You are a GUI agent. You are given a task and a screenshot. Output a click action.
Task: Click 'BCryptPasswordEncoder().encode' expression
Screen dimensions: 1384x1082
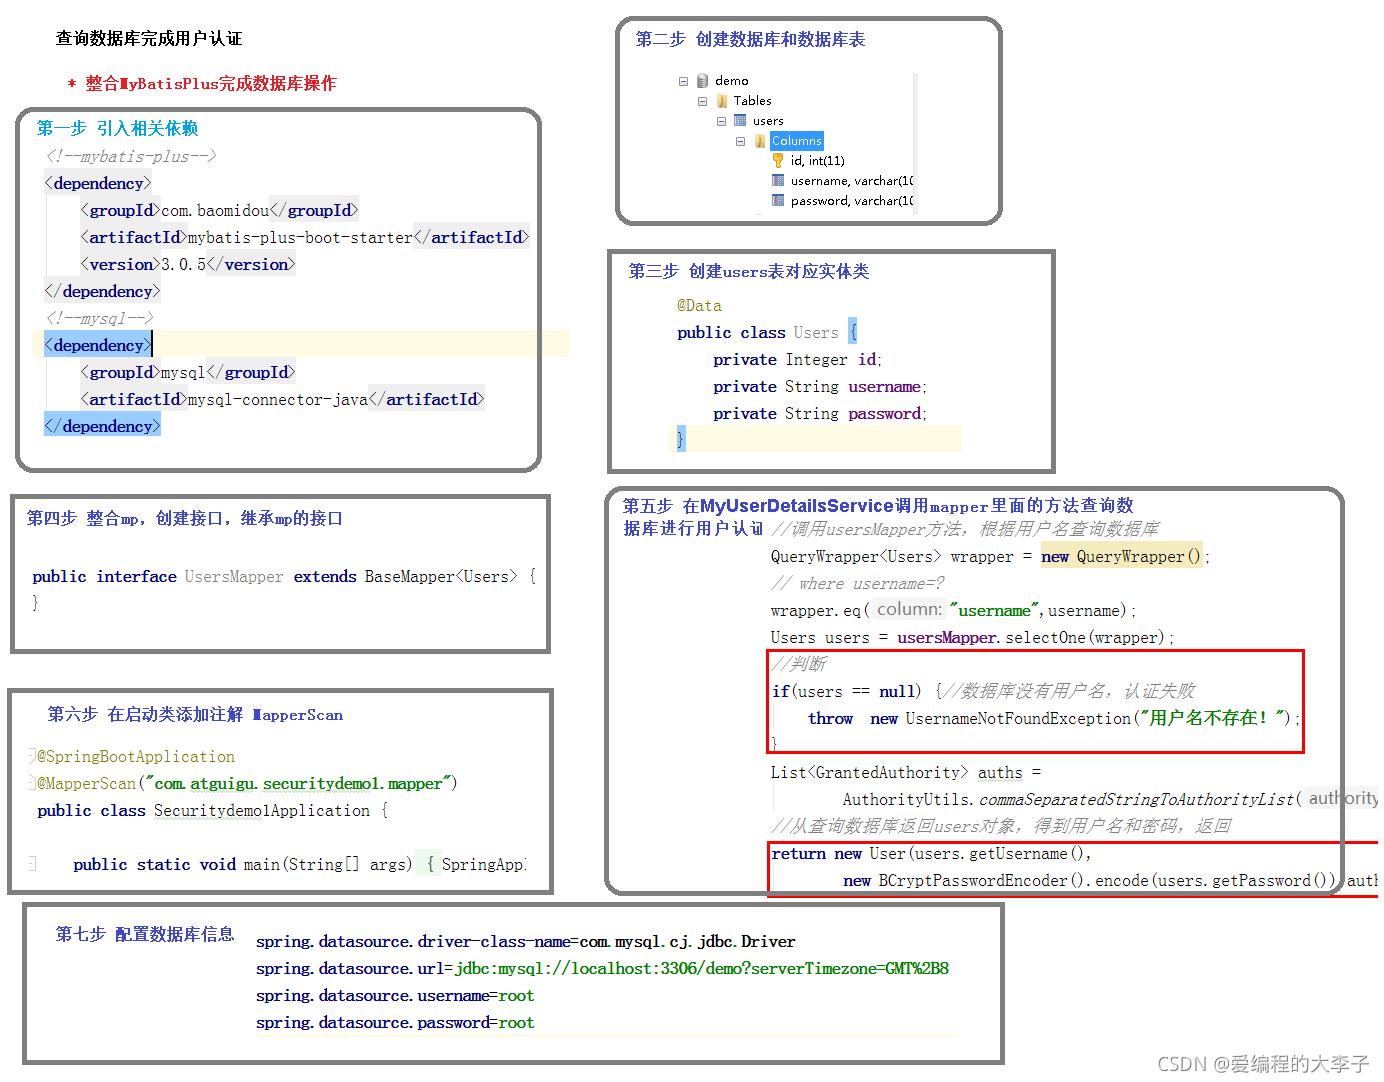click(1014, 881)
